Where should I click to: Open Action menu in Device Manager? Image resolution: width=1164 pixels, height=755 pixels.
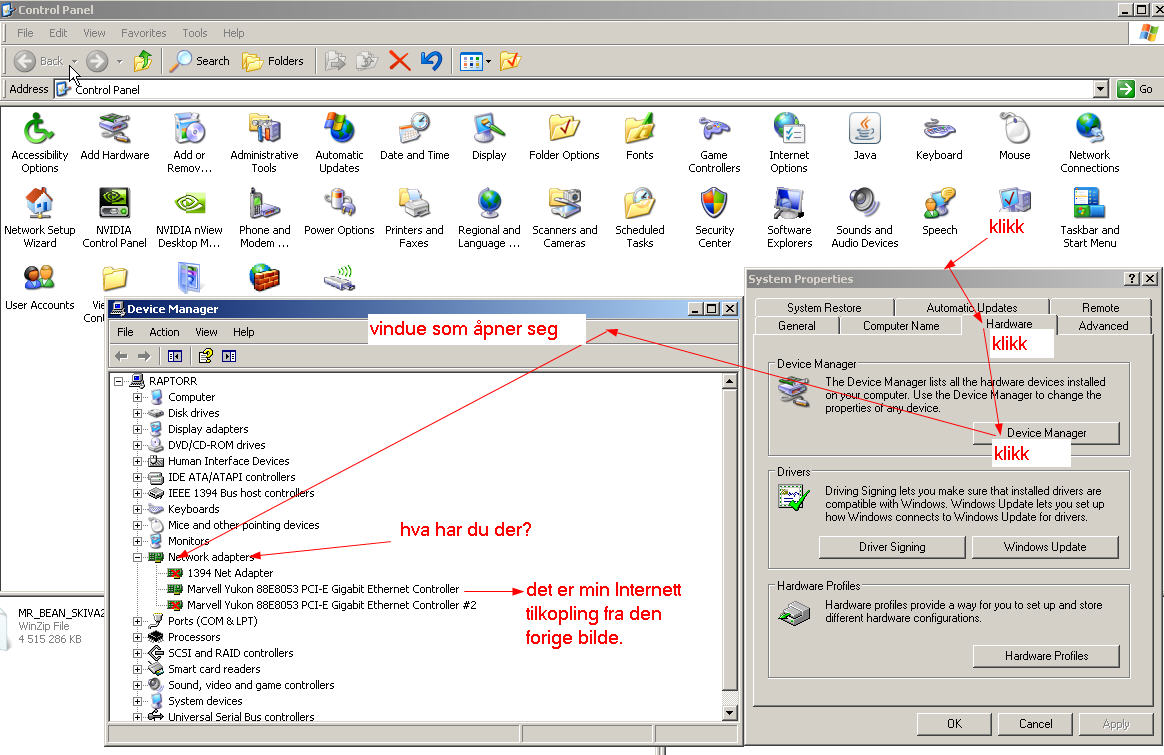(x=164, y=332)
